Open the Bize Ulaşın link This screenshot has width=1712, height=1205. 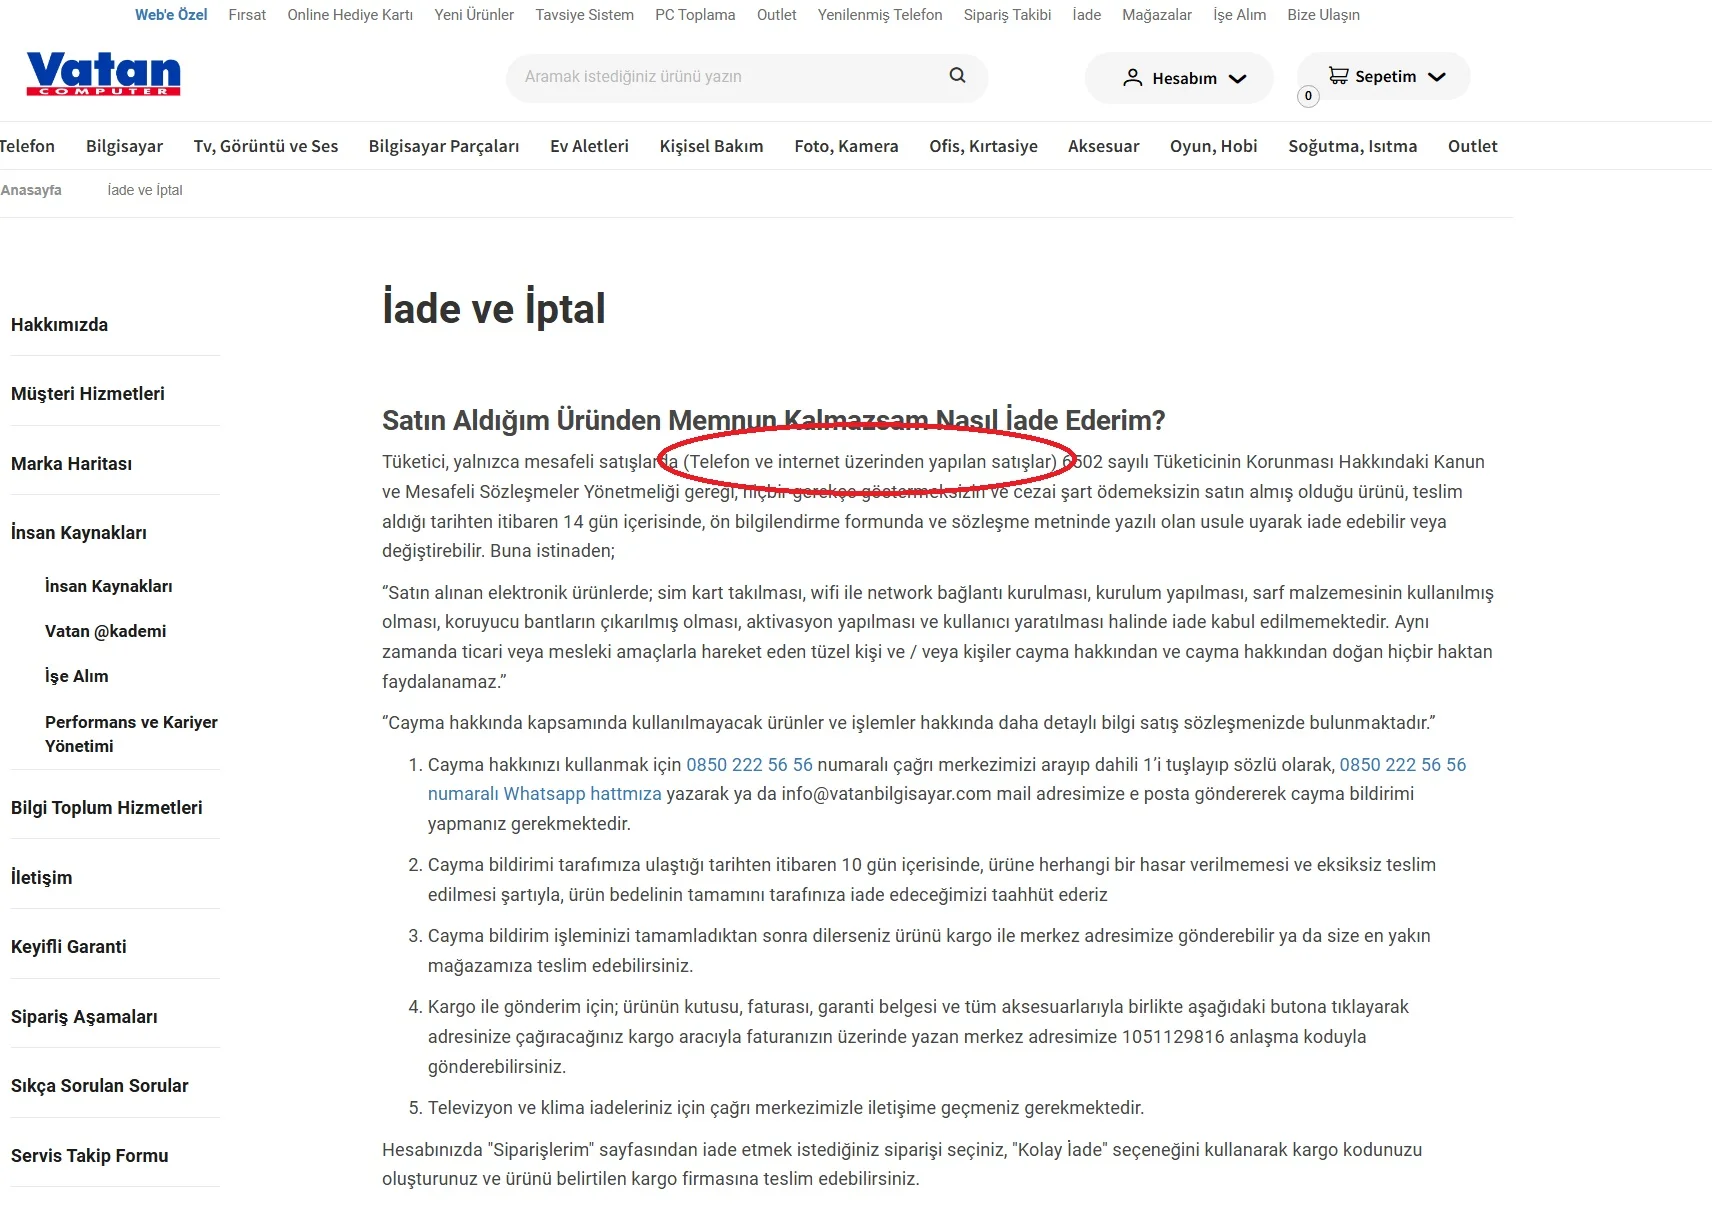click(1324, 15)
